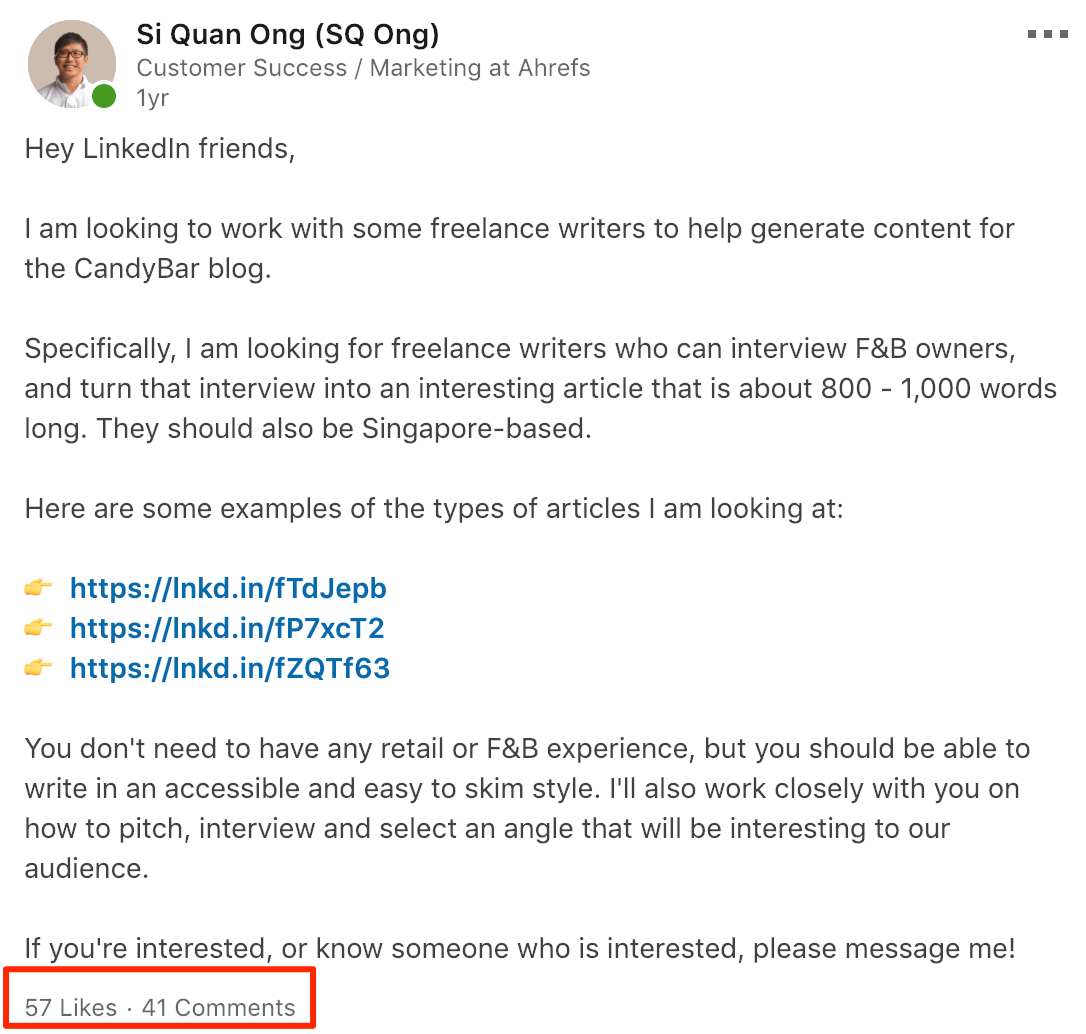Viewport: 1086px width, 1034px height.
Task: Click the pointing finger emoji beside first link
Action: [x=38, y=588]
